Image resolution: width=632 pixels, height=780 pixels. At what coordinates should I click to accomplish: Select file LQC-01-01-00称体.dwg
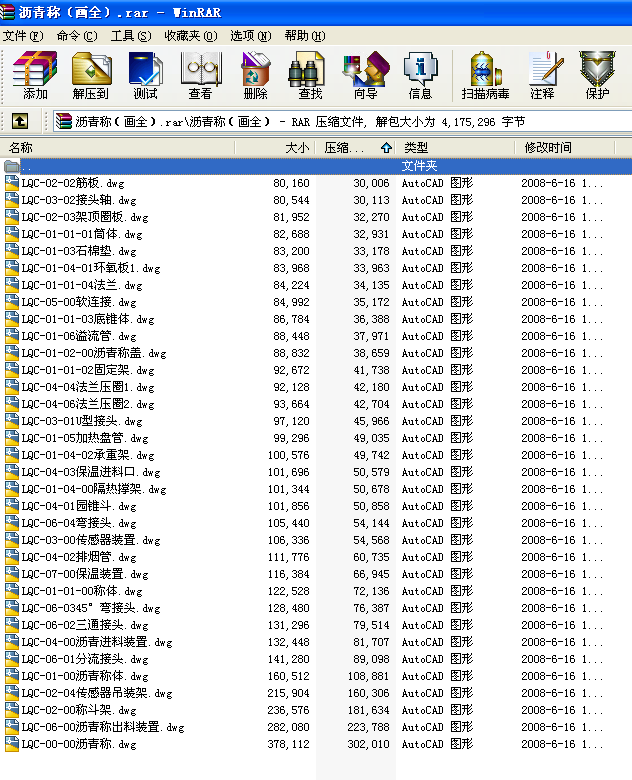tap(82, 590)
